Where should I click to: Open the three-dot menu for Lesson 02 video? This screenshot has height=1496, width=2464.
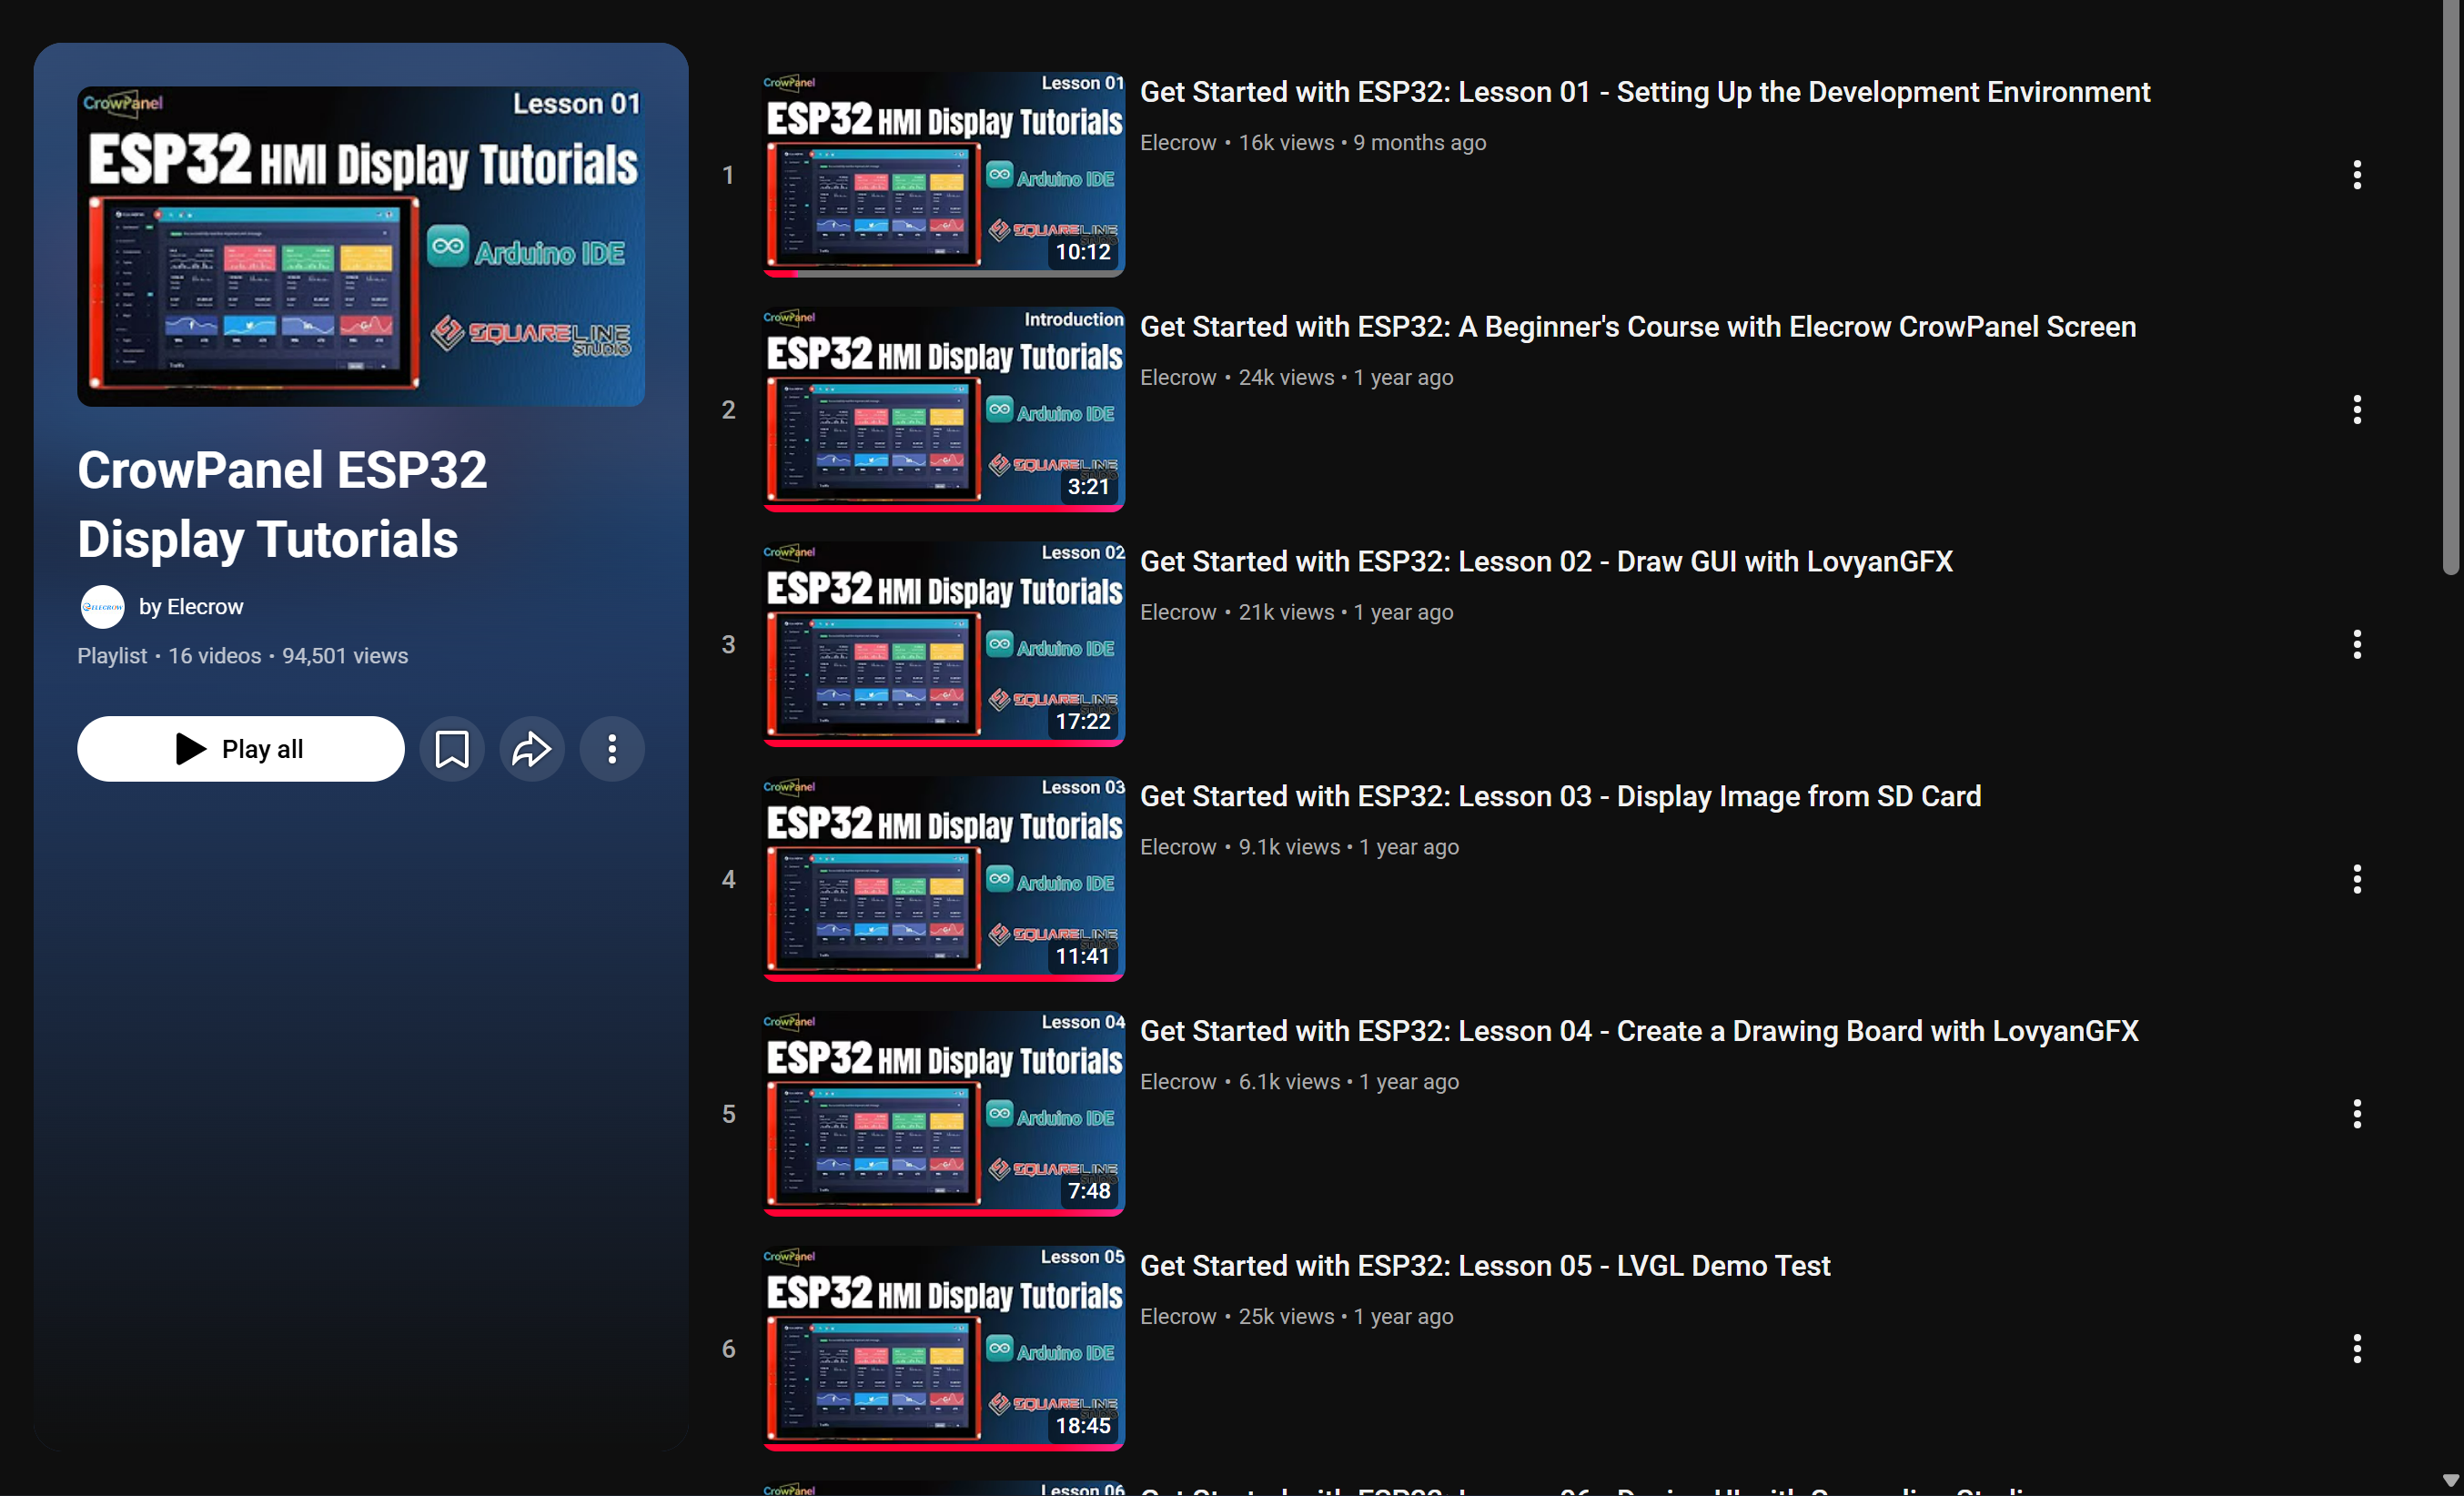(x=2356, y=645)
